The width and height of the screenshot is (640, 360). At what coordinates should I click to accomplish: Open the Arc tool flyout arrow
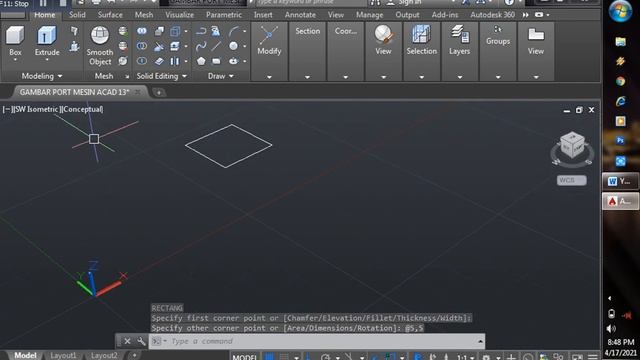(244, 31)
